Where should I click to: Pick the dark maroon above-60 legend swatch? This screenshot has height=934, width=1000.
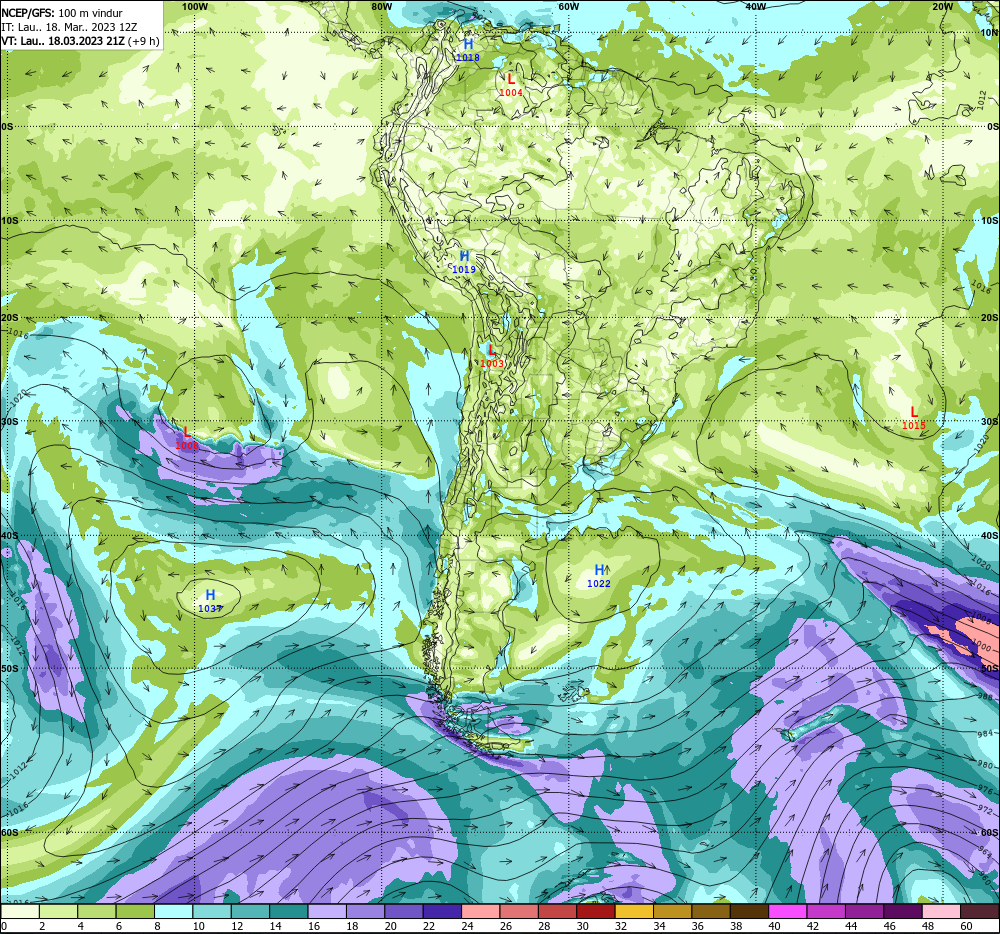(x=980, y=911)
